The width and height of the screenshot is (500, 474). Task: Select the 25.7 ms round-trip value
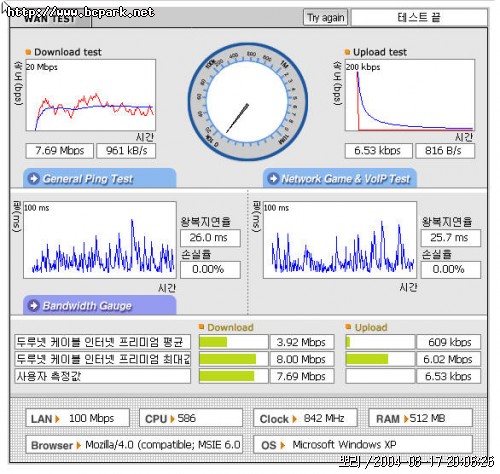click(451, 238)
